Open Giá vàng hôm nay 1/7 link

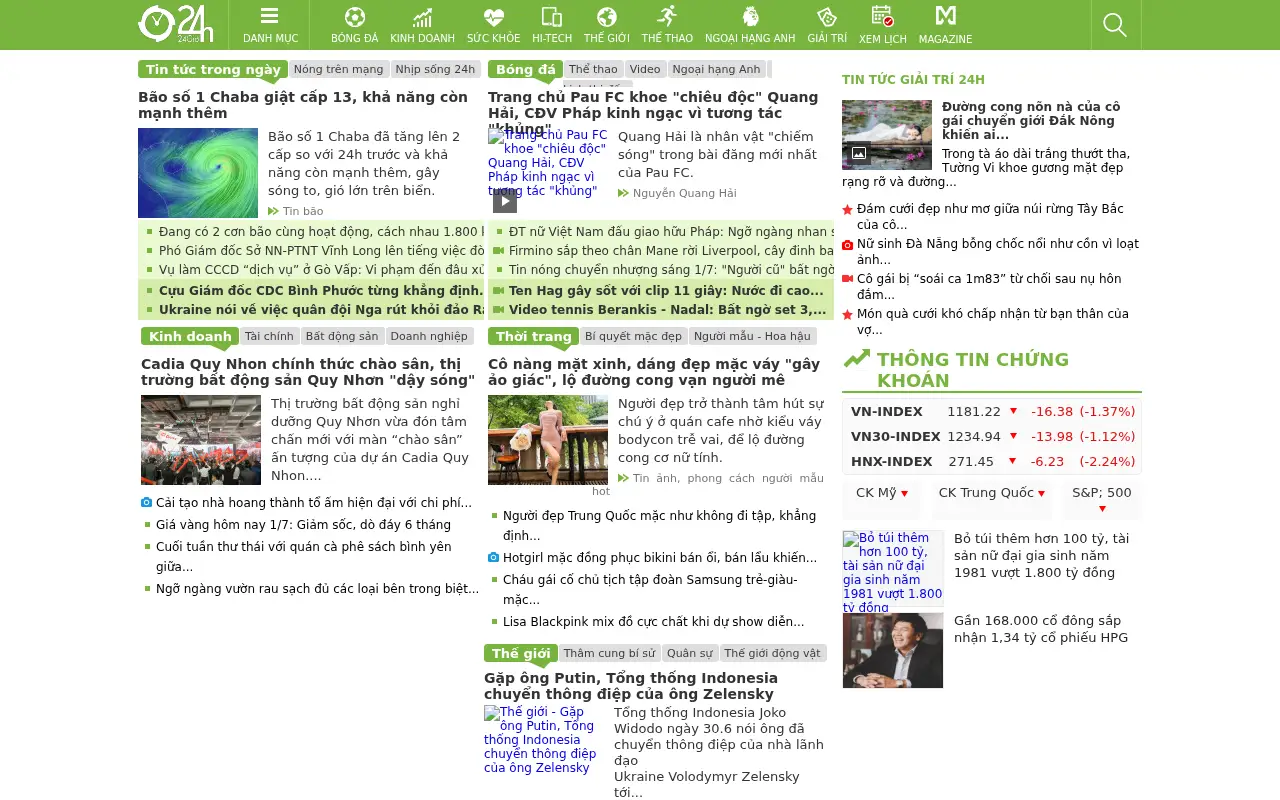[303, 525]
